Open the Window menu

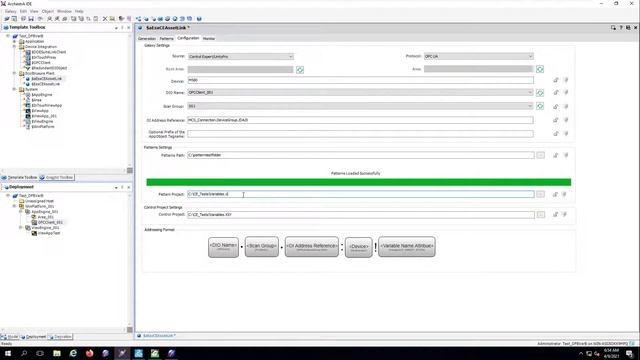64,11
